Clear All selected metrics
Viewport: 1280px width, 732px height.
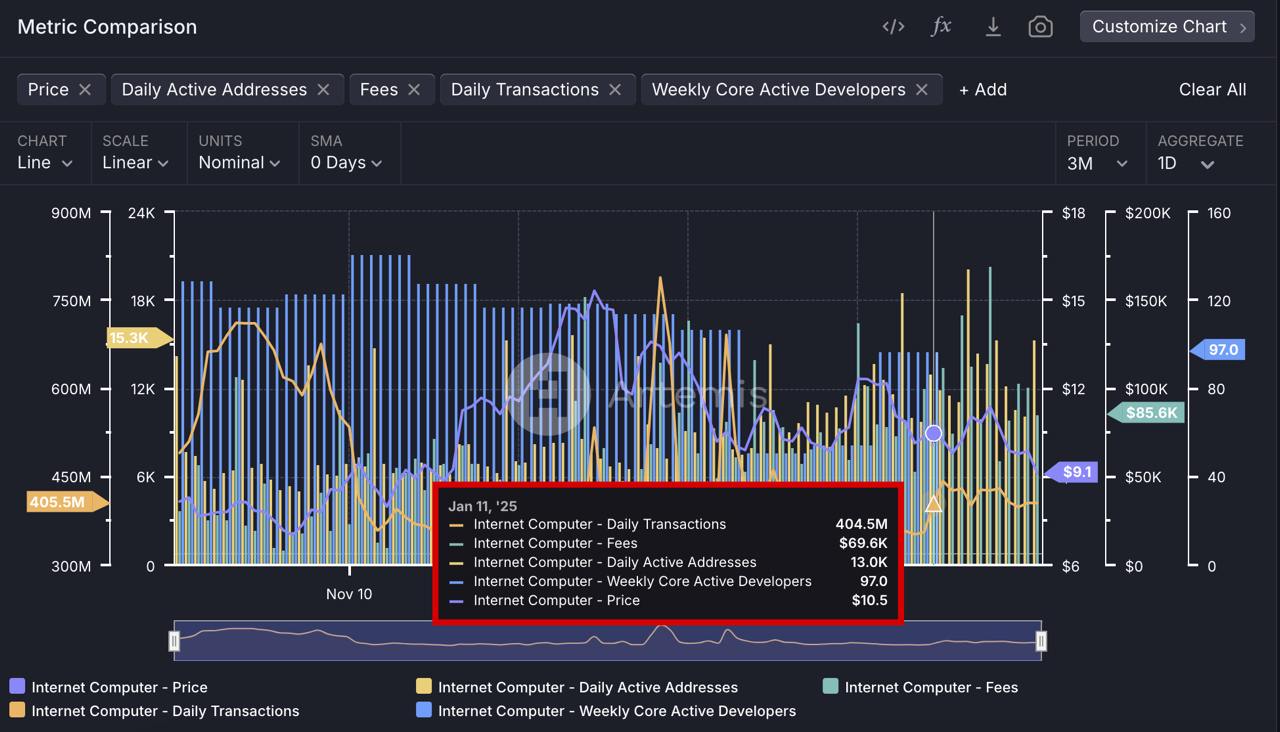tap(1212, 89)
